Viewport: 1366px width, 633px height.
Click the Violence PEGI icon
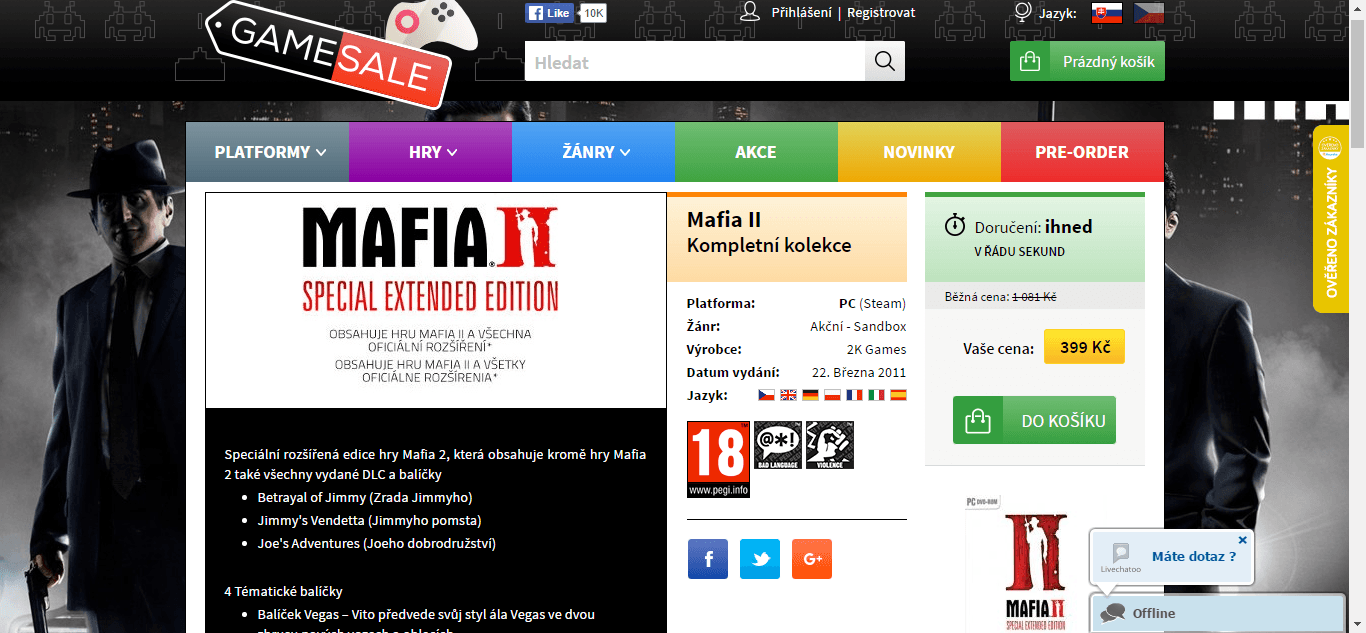tap(830, 445)
